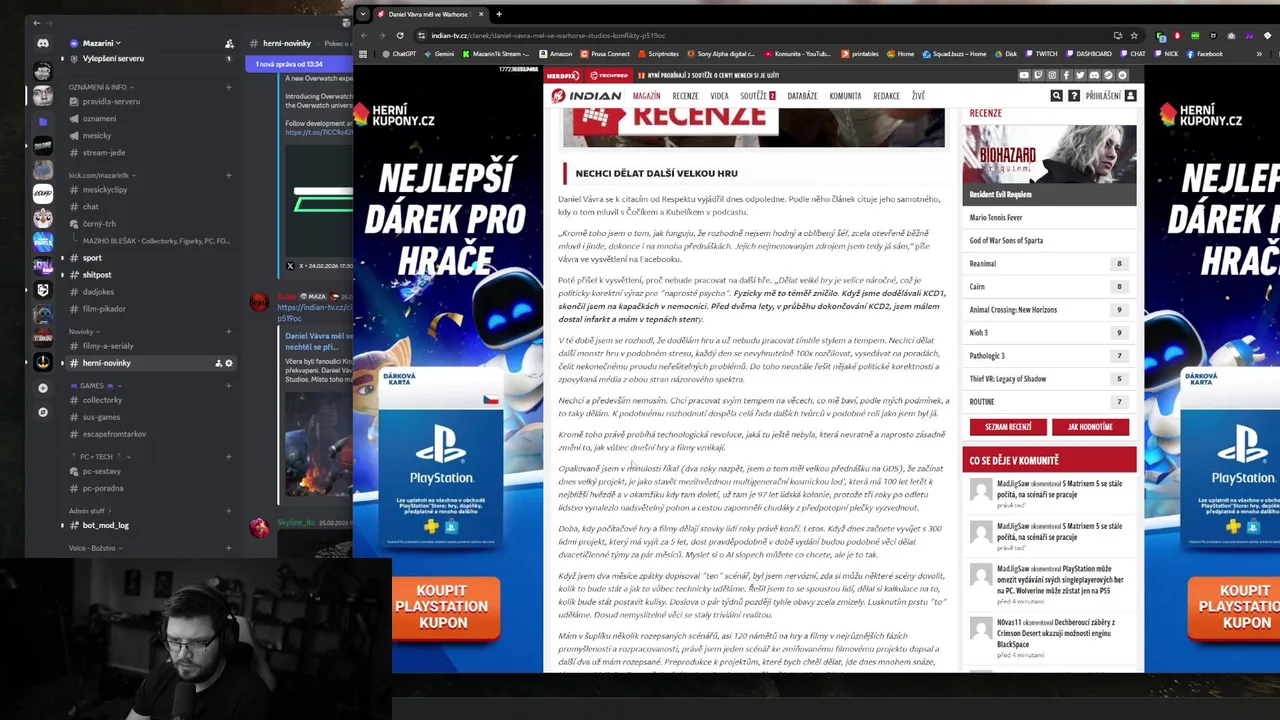
Task: Collapse kick.com/mazarinik category
Action: click(101, 175)
